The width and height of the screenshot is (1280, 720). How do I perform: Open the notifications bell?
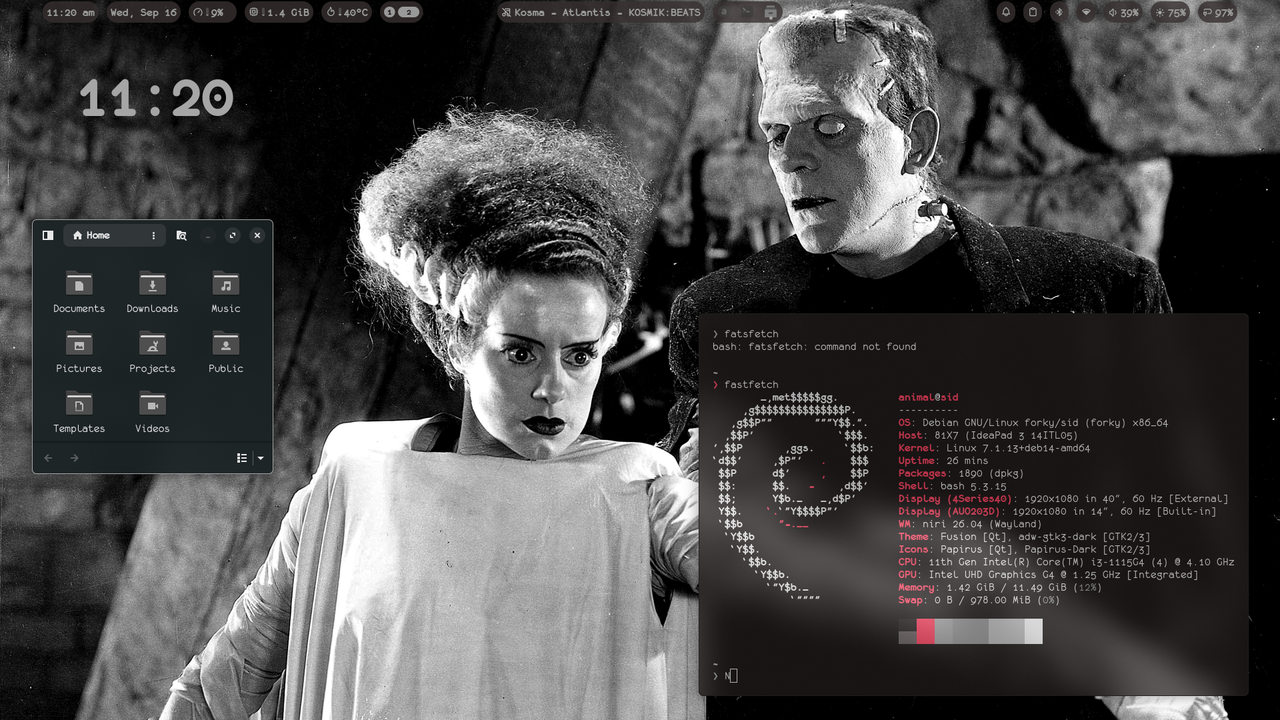coord(1005,12)
